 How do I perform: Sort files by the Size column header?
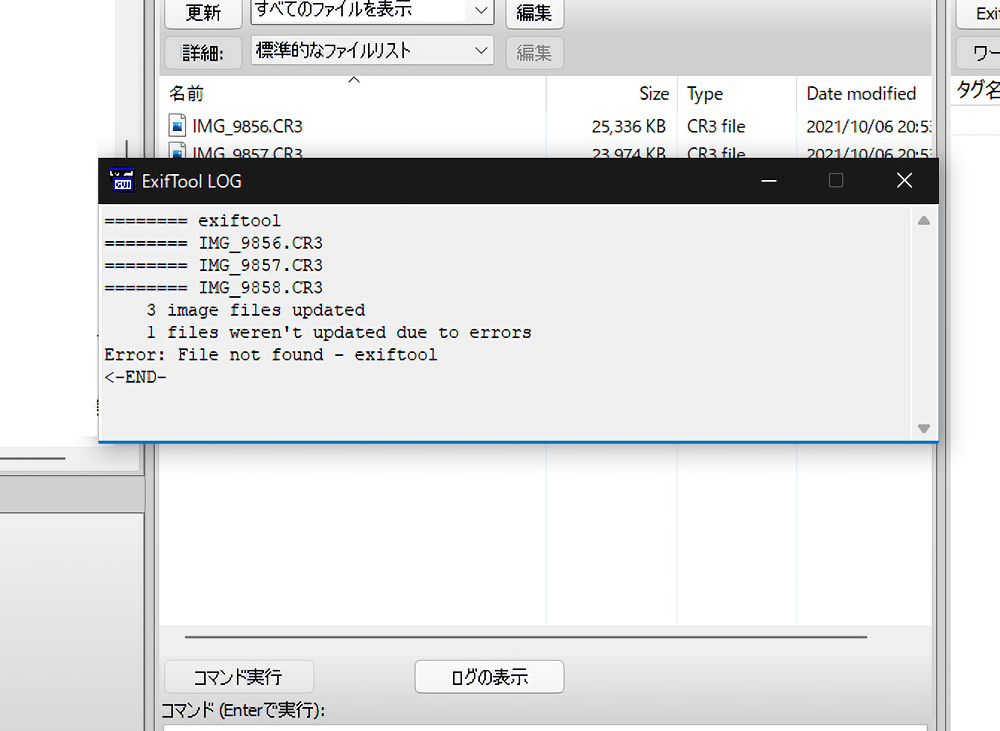(655, 93)
